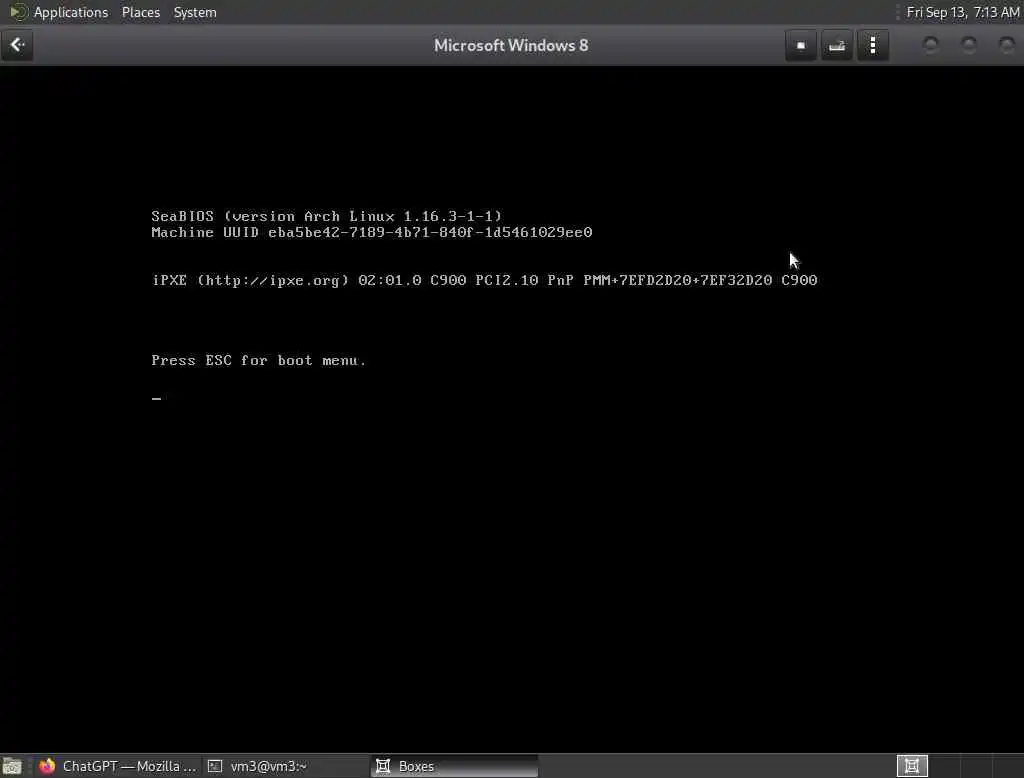Click the terminal icon in taskbar
The width and height of the screenshot is (1024, 778).
pyautogui.click(x=215, y=766)
